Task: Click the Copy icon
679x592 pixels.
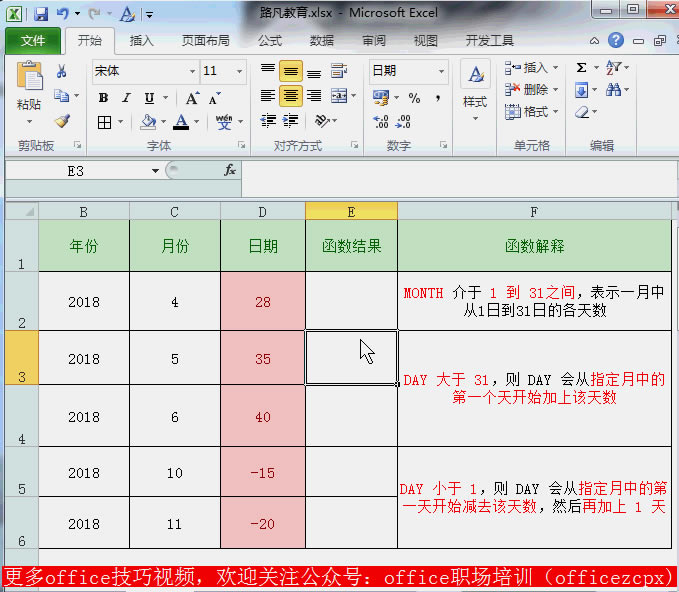Action: coord(61,96)
